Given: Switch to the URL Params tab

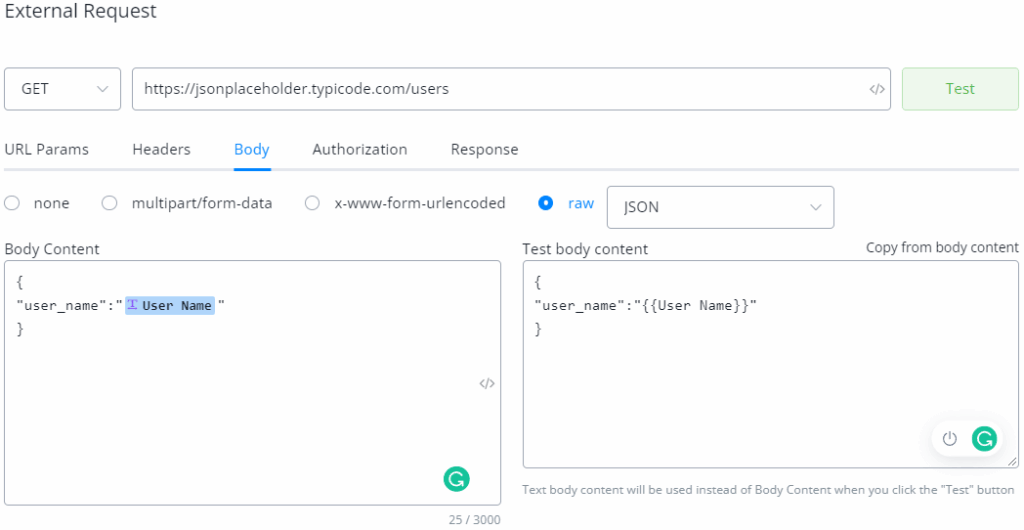Looking at the screenshot, I should [x=46, y=149].
